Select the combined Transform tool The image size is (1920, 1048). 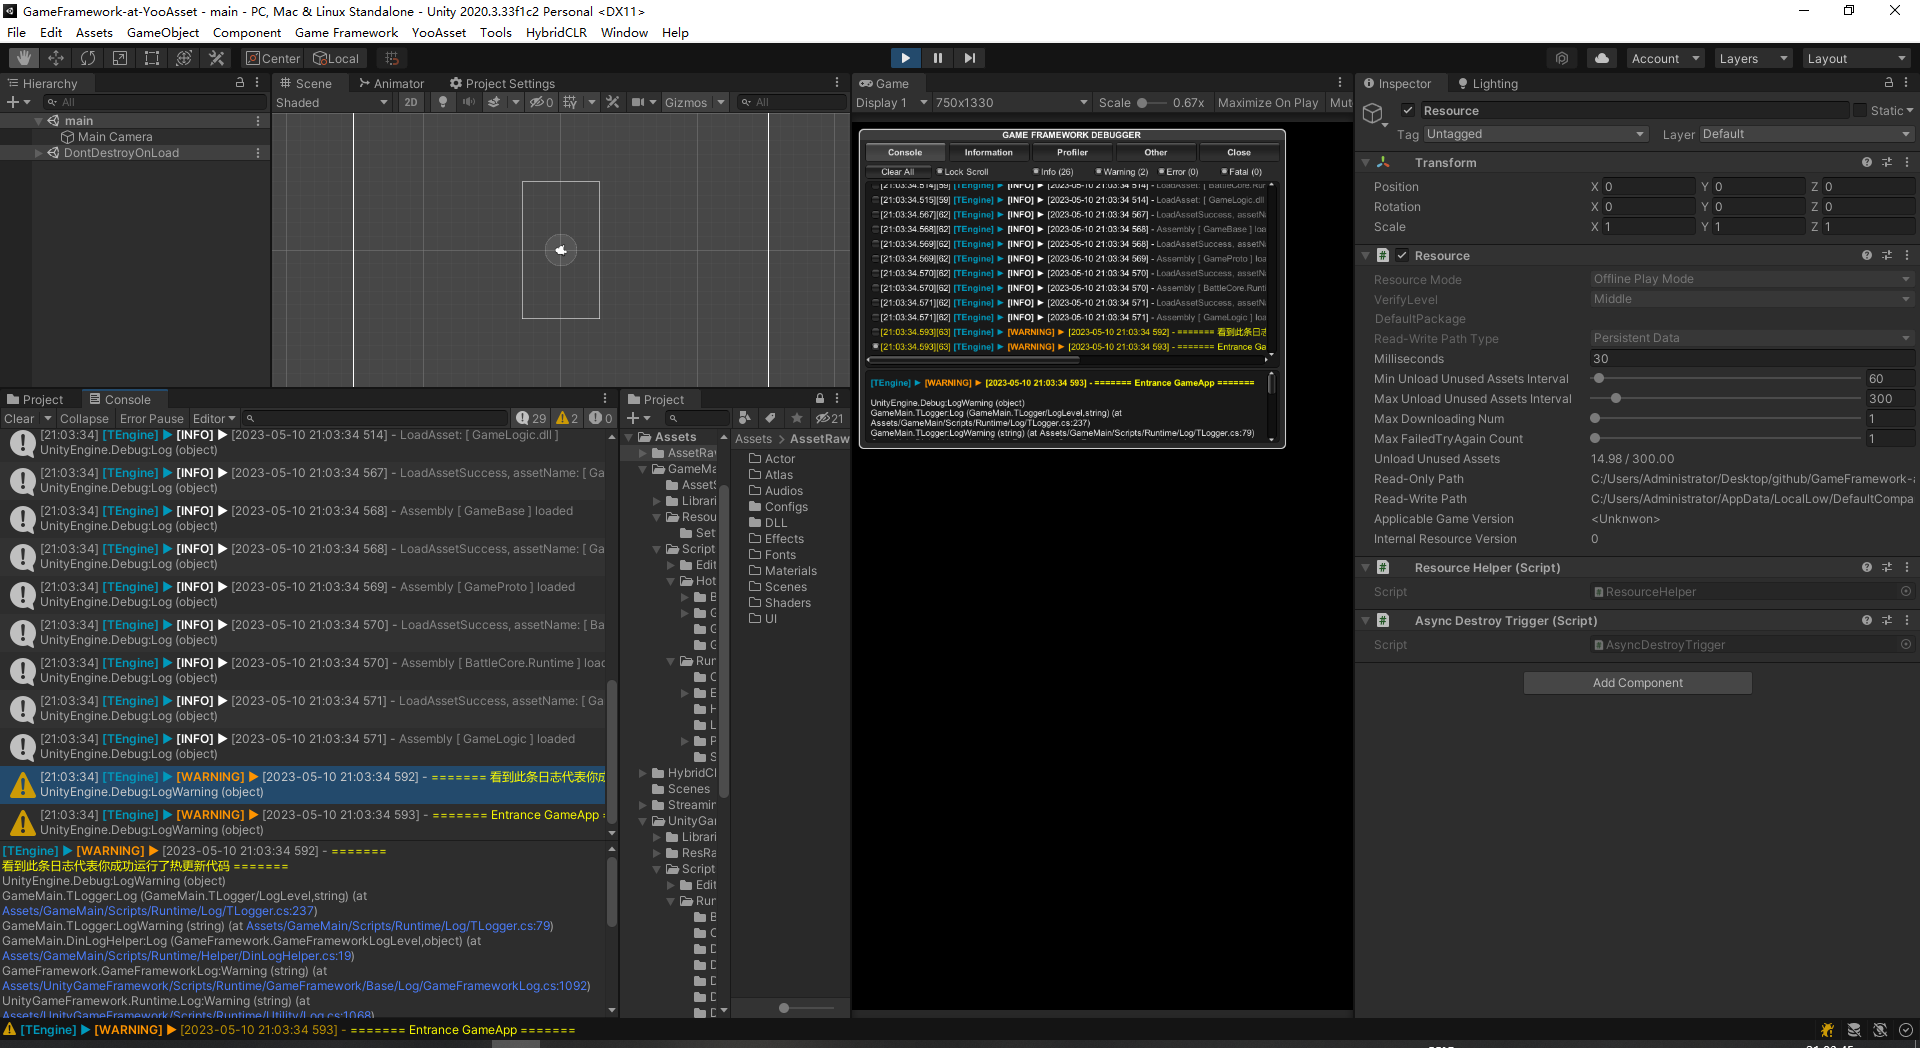pyautogui.click(x=184, y=58)
